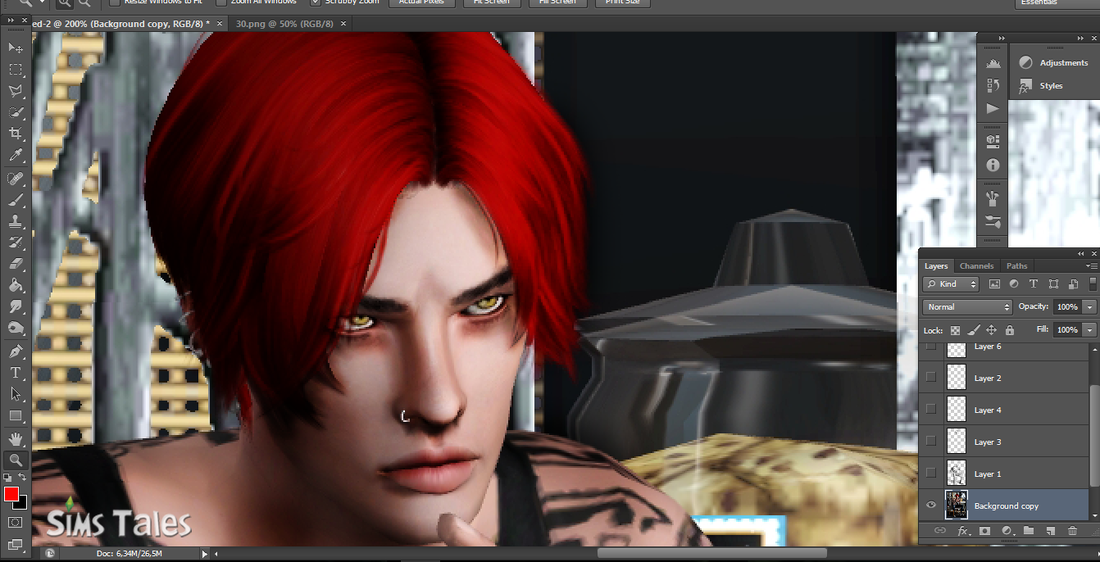The height and width of the screenshot is (562, 1100).
Task: Toggle the Scrubby Zoom checkbox
Action: coord(315,2)
